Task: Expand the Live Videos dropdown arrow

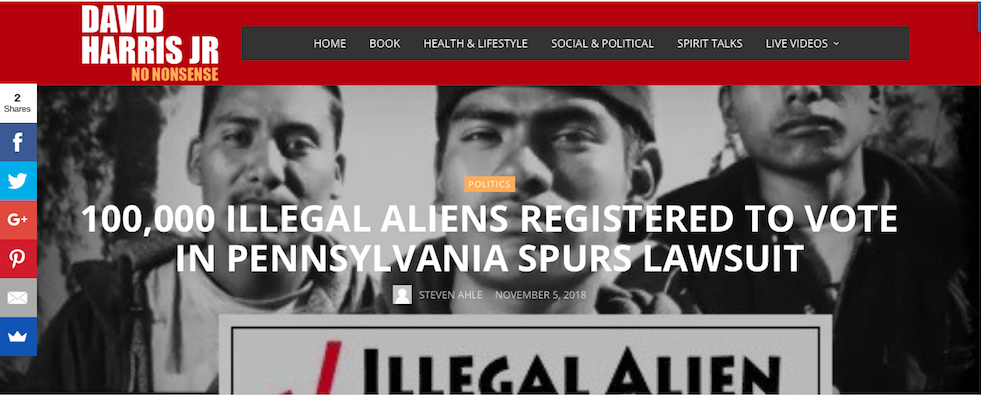Action: point(836,44)
